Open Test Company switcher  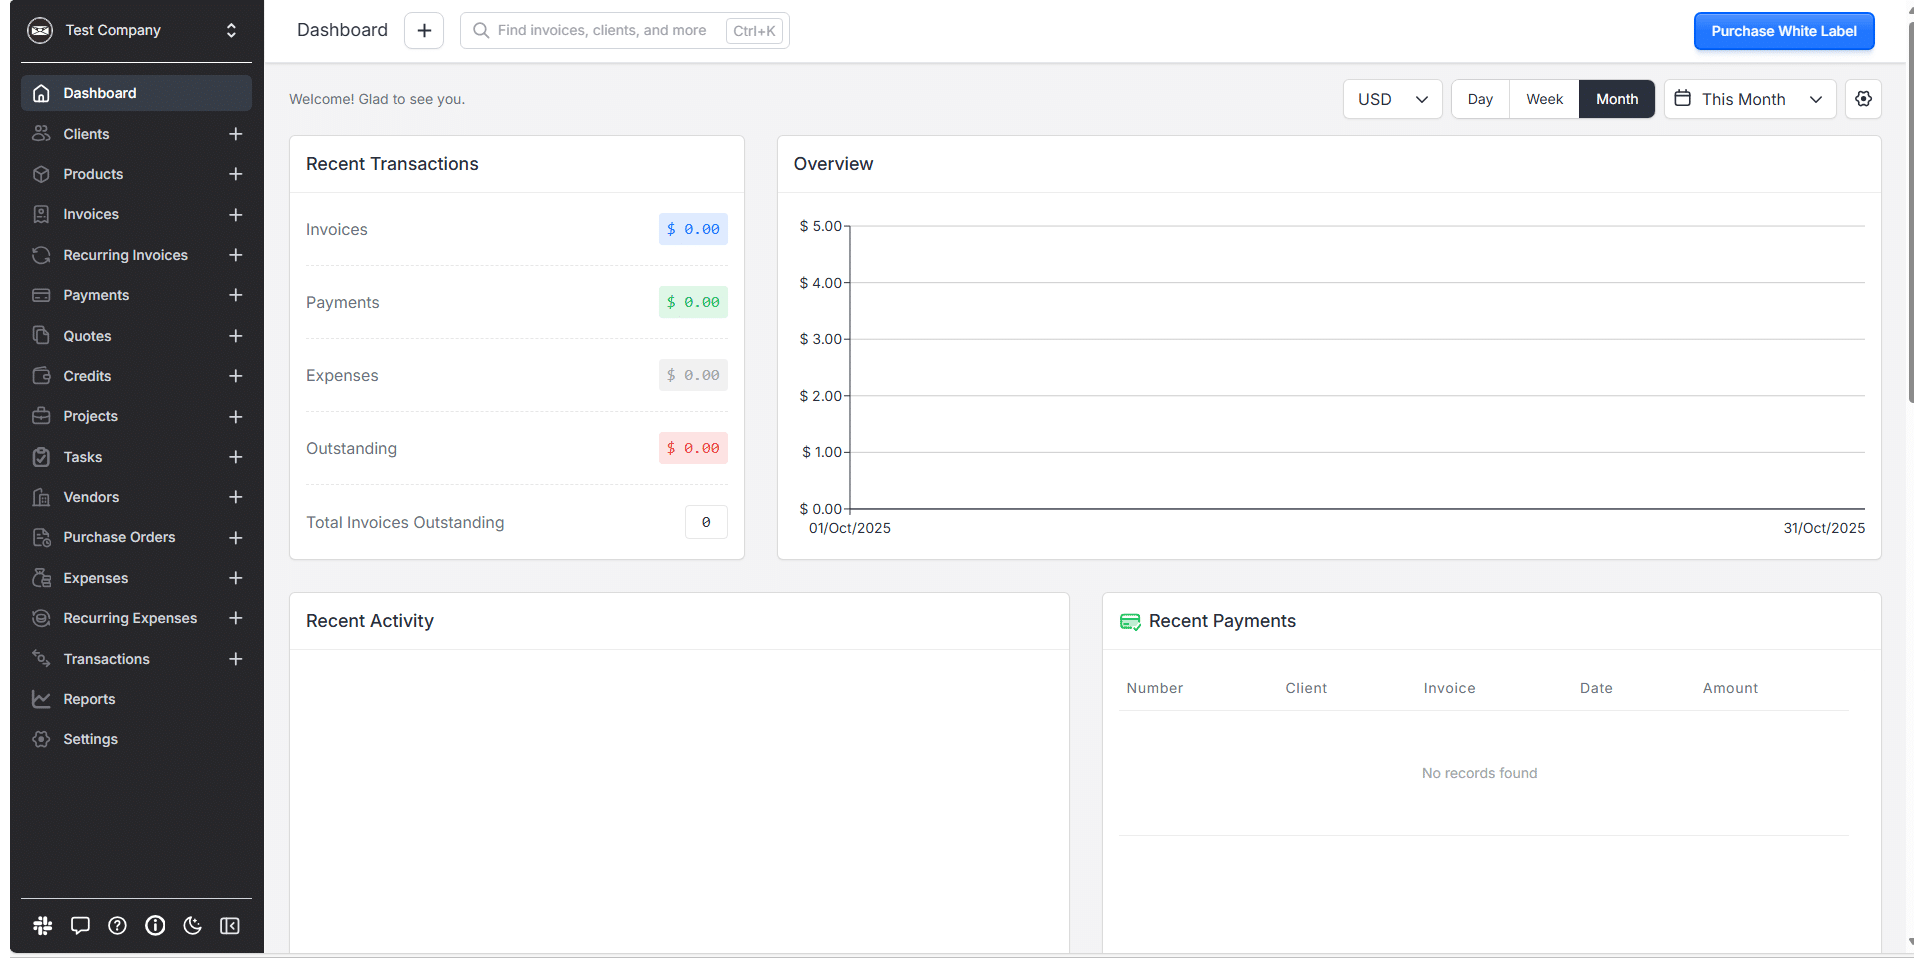[x=136, y=30]
